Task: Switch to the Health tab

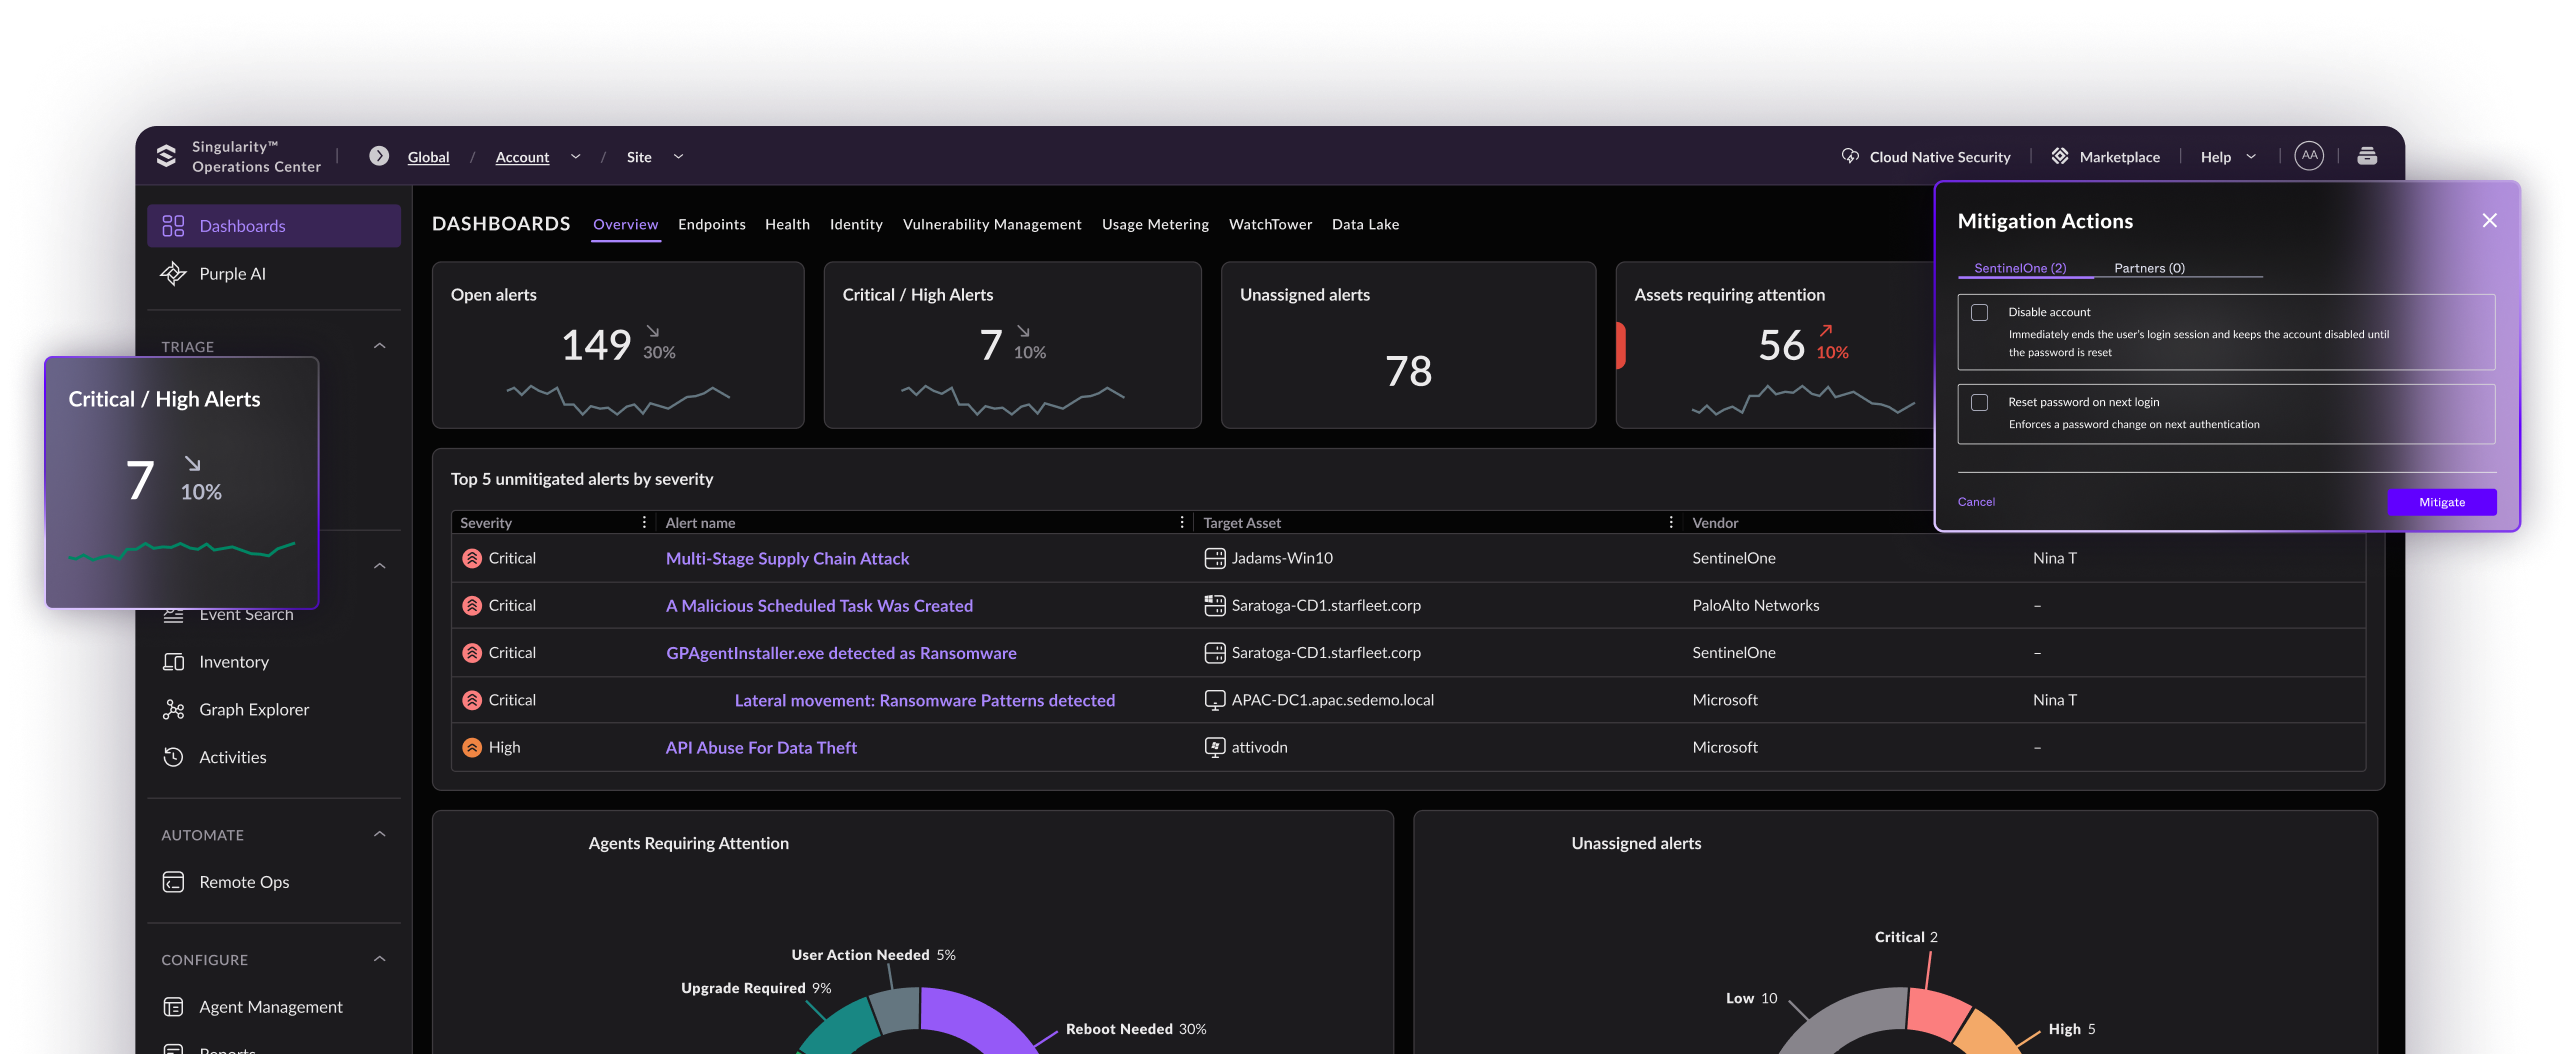Action: [787, 224]
